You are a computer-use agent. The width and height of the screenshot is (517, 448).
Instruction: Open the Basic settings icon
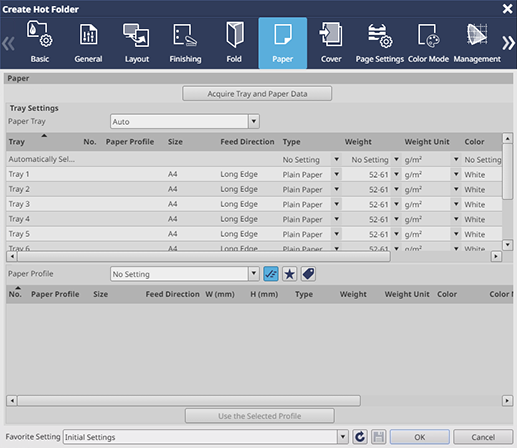pyautogui.click(x=39, y=34)
